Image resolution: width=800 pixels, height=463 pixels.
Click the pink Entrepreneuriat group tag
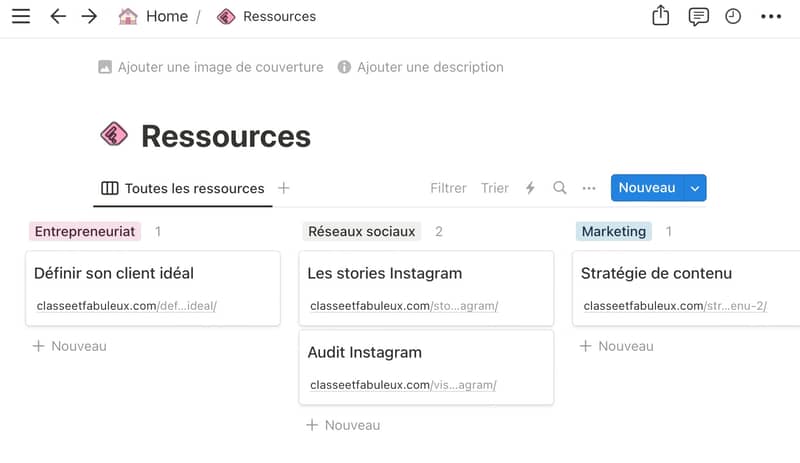click(85, 231)
